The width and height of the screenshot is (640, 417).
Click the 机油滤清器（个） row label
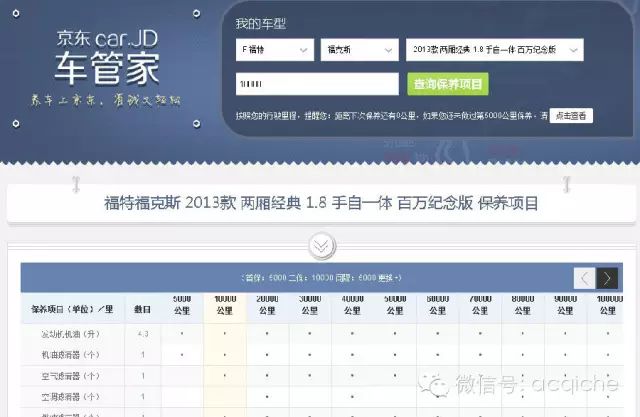pos(70,355)
